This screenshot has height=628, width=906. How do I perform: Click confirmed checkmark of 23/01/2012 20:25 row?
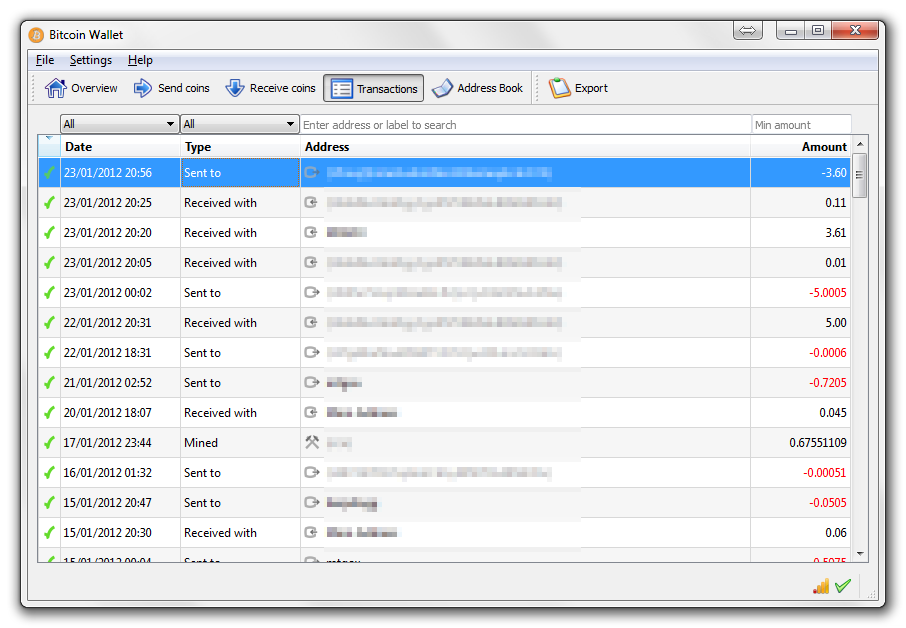[49, 203]
